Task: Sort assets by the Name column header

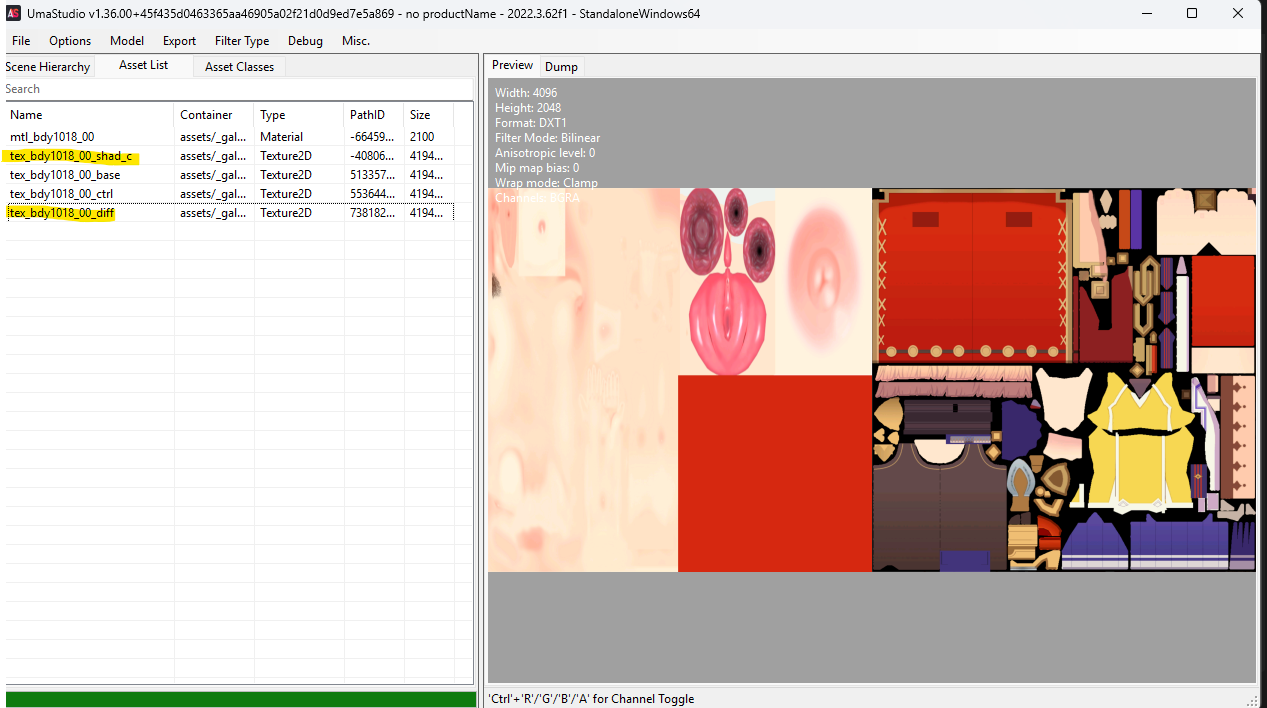Action: pos(89,115)
